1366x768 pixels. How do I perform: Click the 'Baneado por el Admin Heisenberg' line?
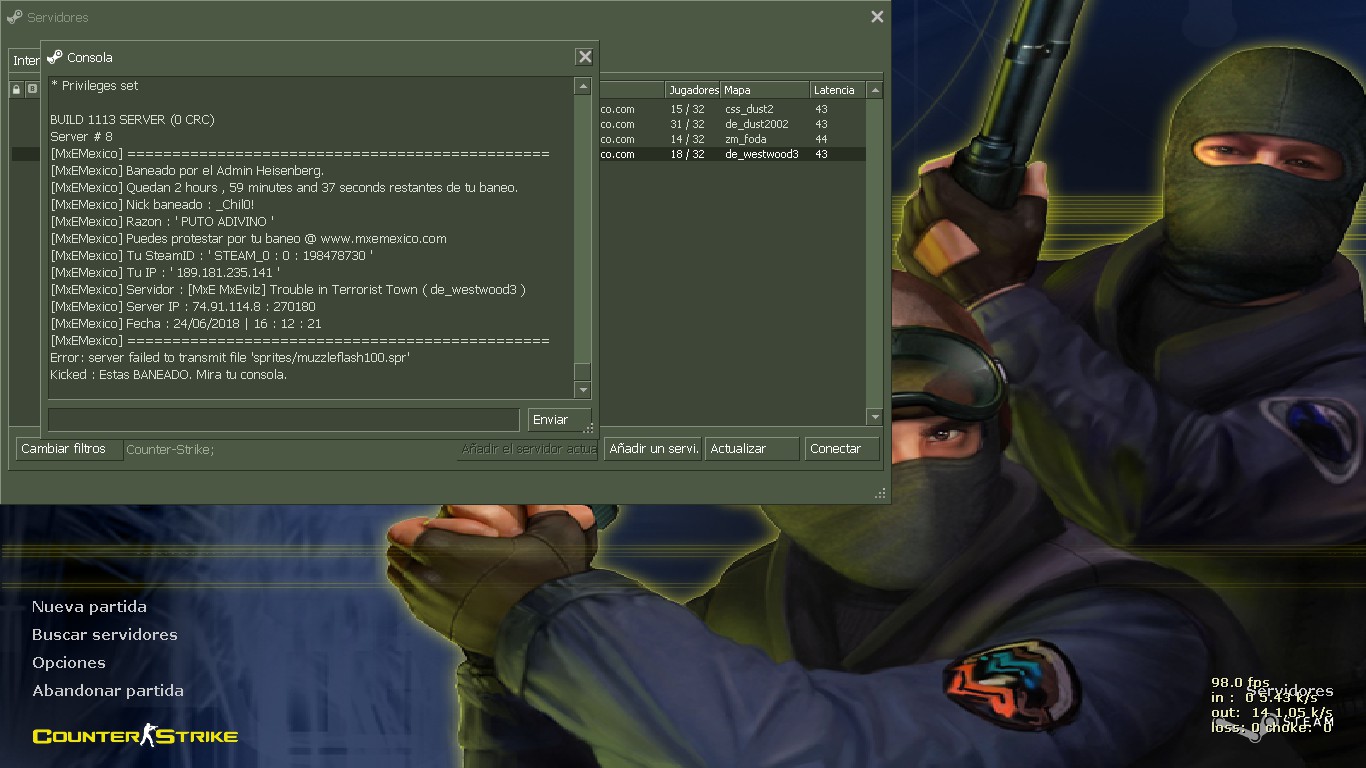(187, 171)
